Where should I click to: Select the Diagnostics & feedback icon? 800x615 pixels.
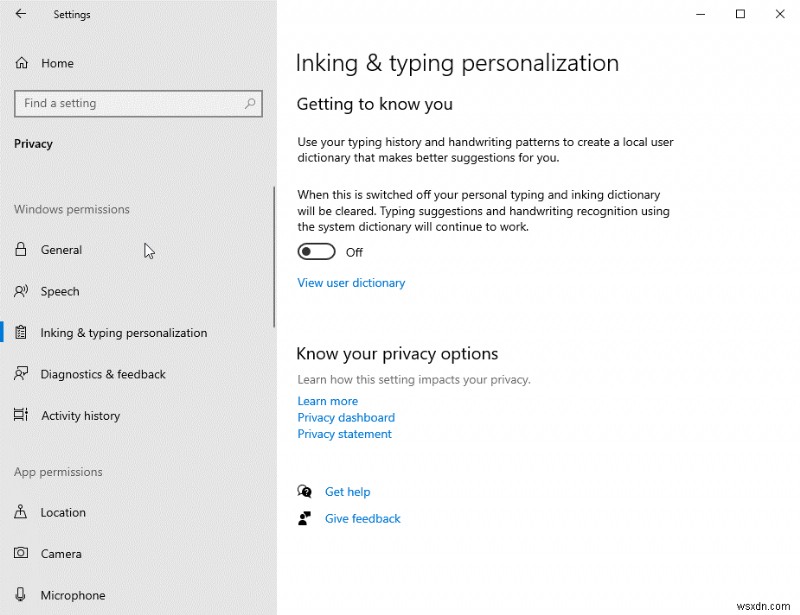22,374
